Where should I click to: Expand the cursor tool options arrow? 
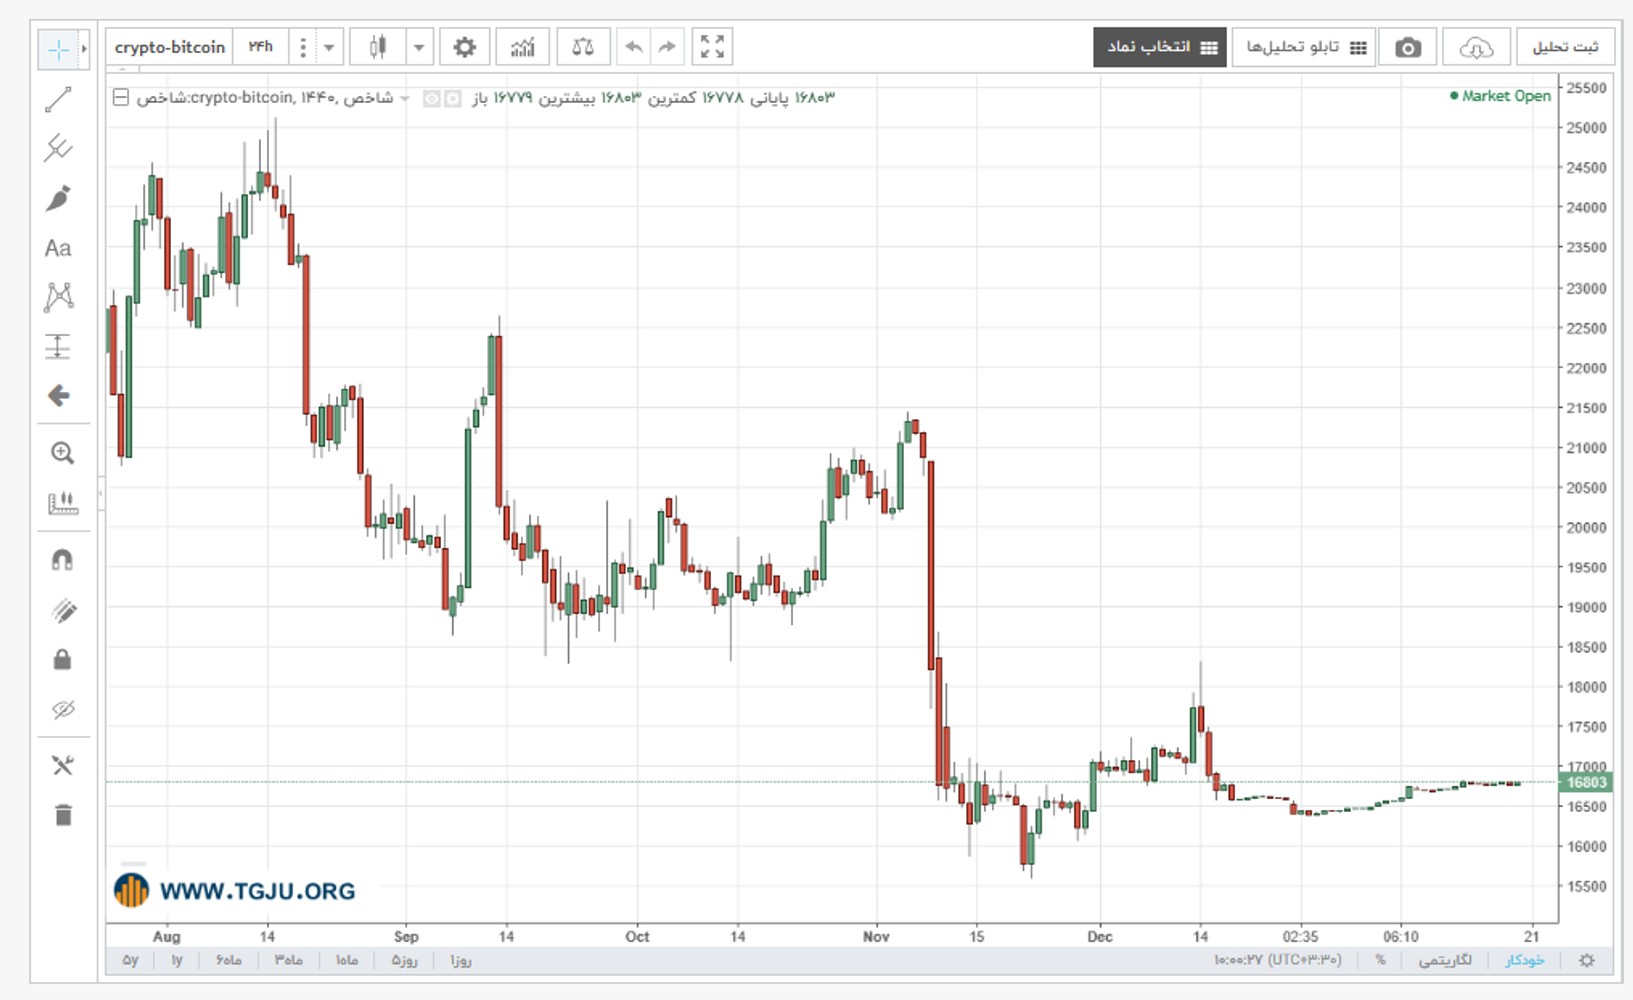point(84,49)
